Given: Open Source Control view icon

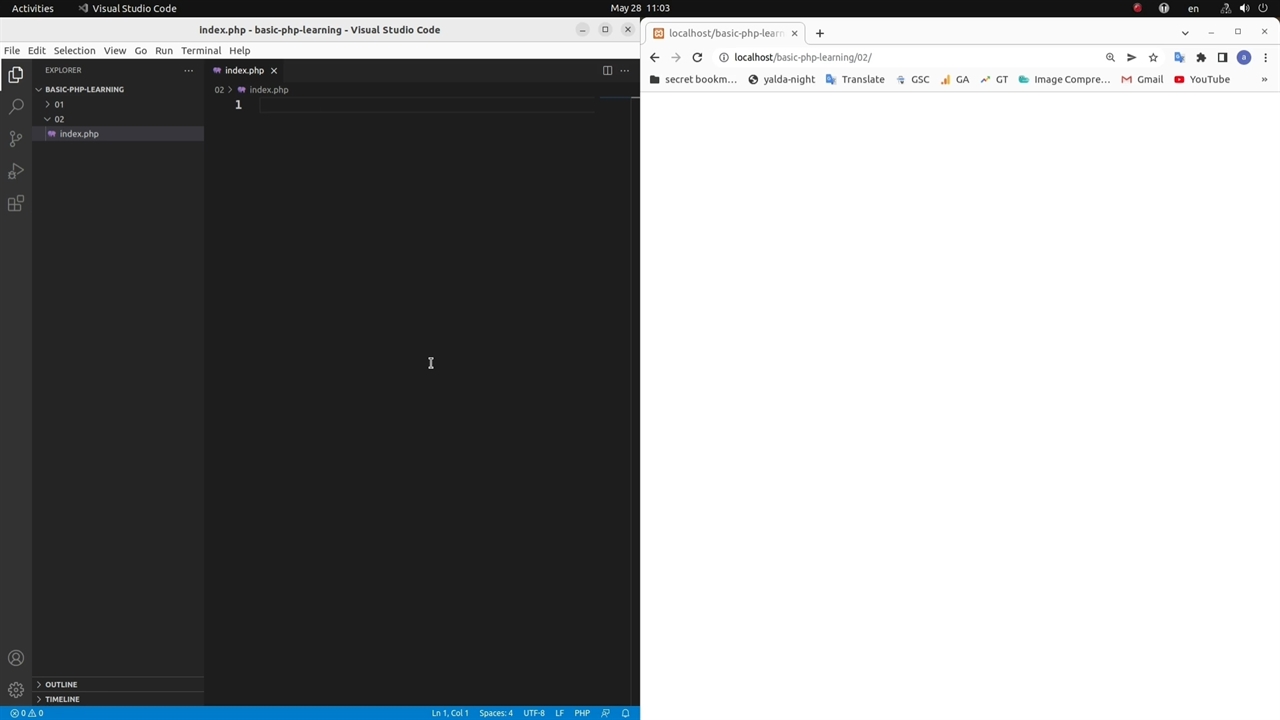Looking at the screenshot, I should pos(16,139).
